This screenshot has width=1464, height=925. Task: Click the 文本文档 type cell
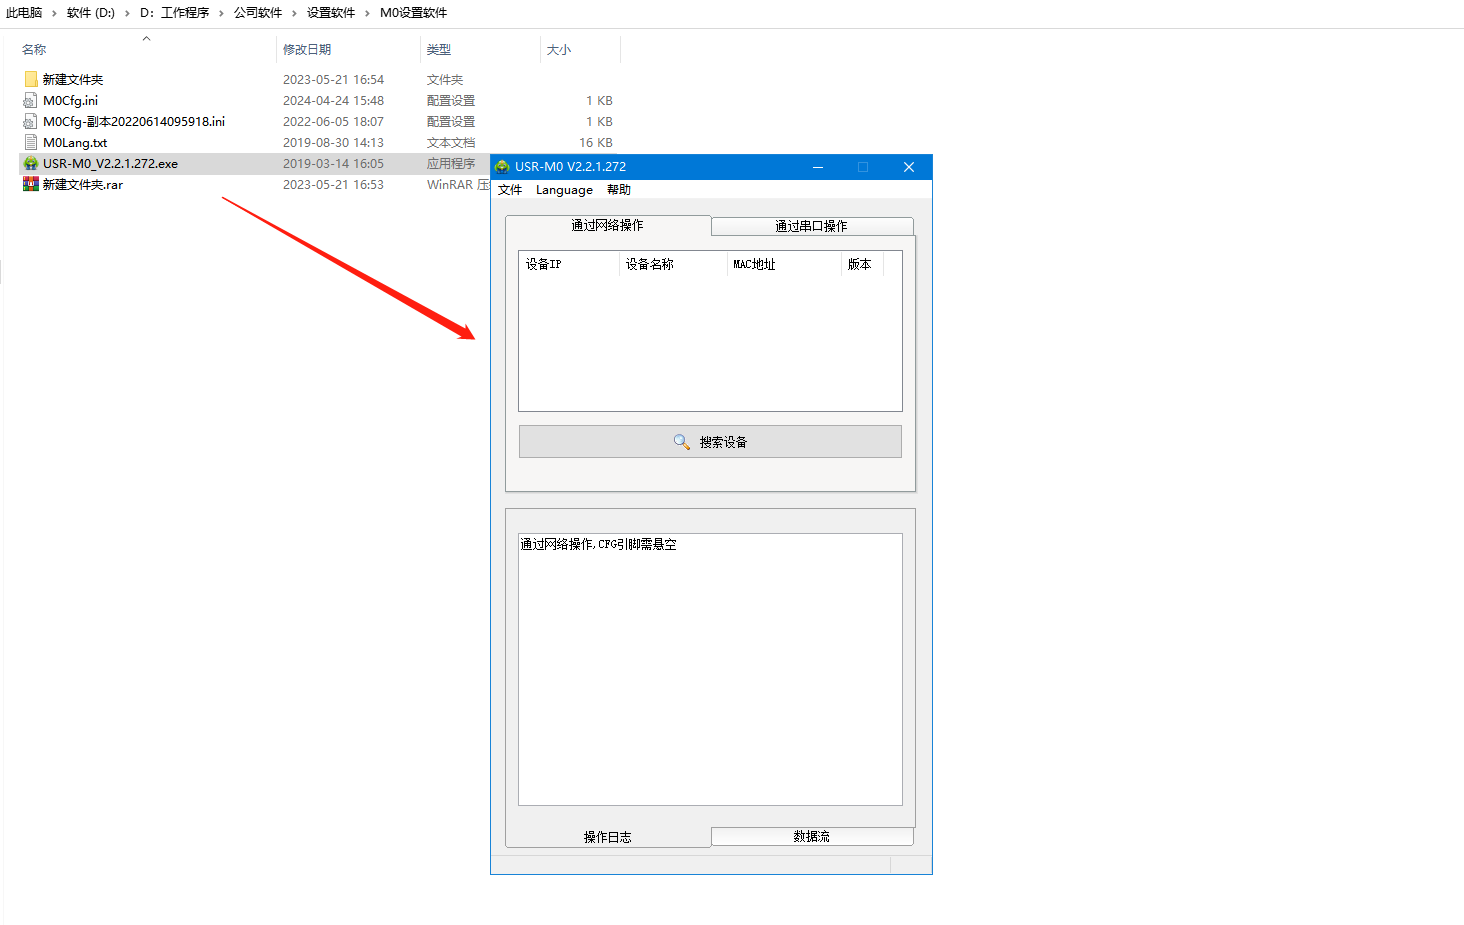pos(451,142)
